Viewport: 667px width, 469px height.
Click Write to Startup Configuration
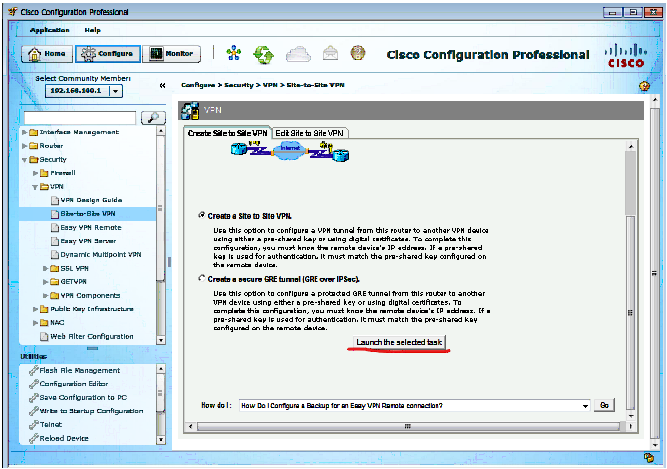pyautogui.click(x=91, y=411)
